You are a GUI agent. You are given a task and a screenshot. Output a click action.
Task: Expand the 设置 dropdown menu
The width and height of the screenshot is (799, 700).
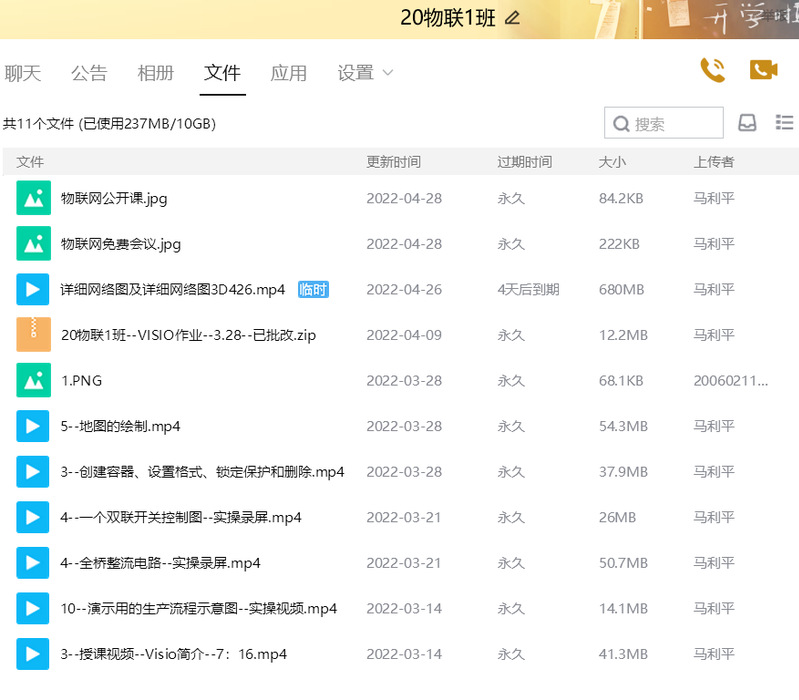[365, 73]
